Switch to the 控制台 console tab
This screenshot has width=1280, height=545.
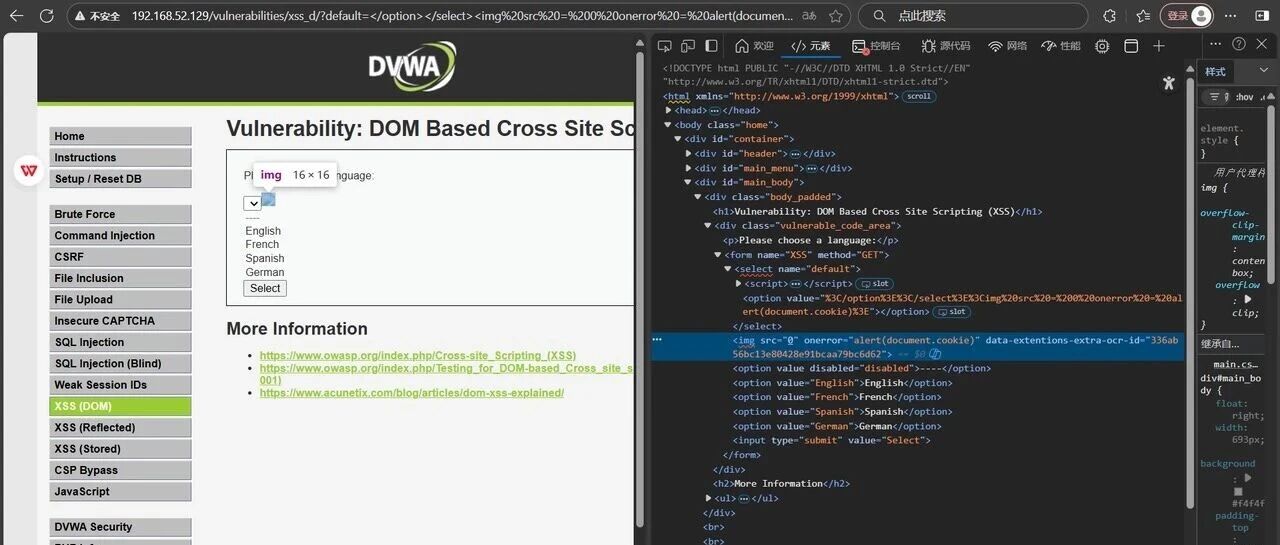[876, 46]
